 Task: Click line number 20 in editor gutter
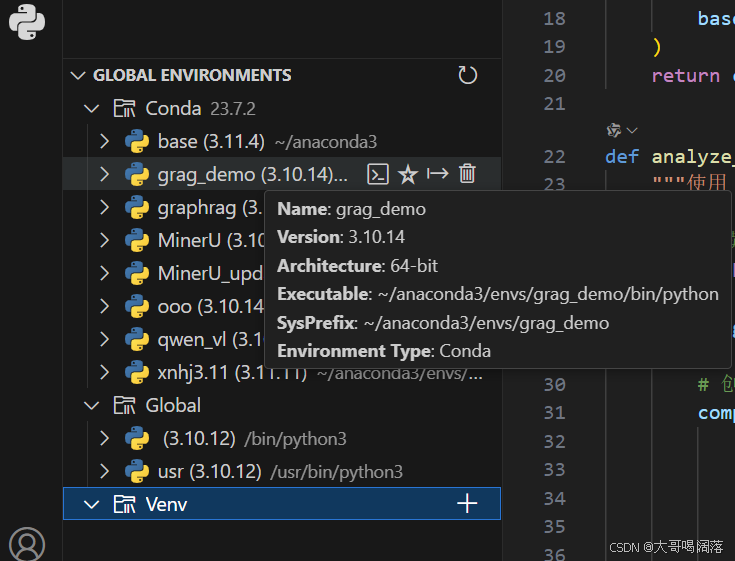(x=555, y=75)
